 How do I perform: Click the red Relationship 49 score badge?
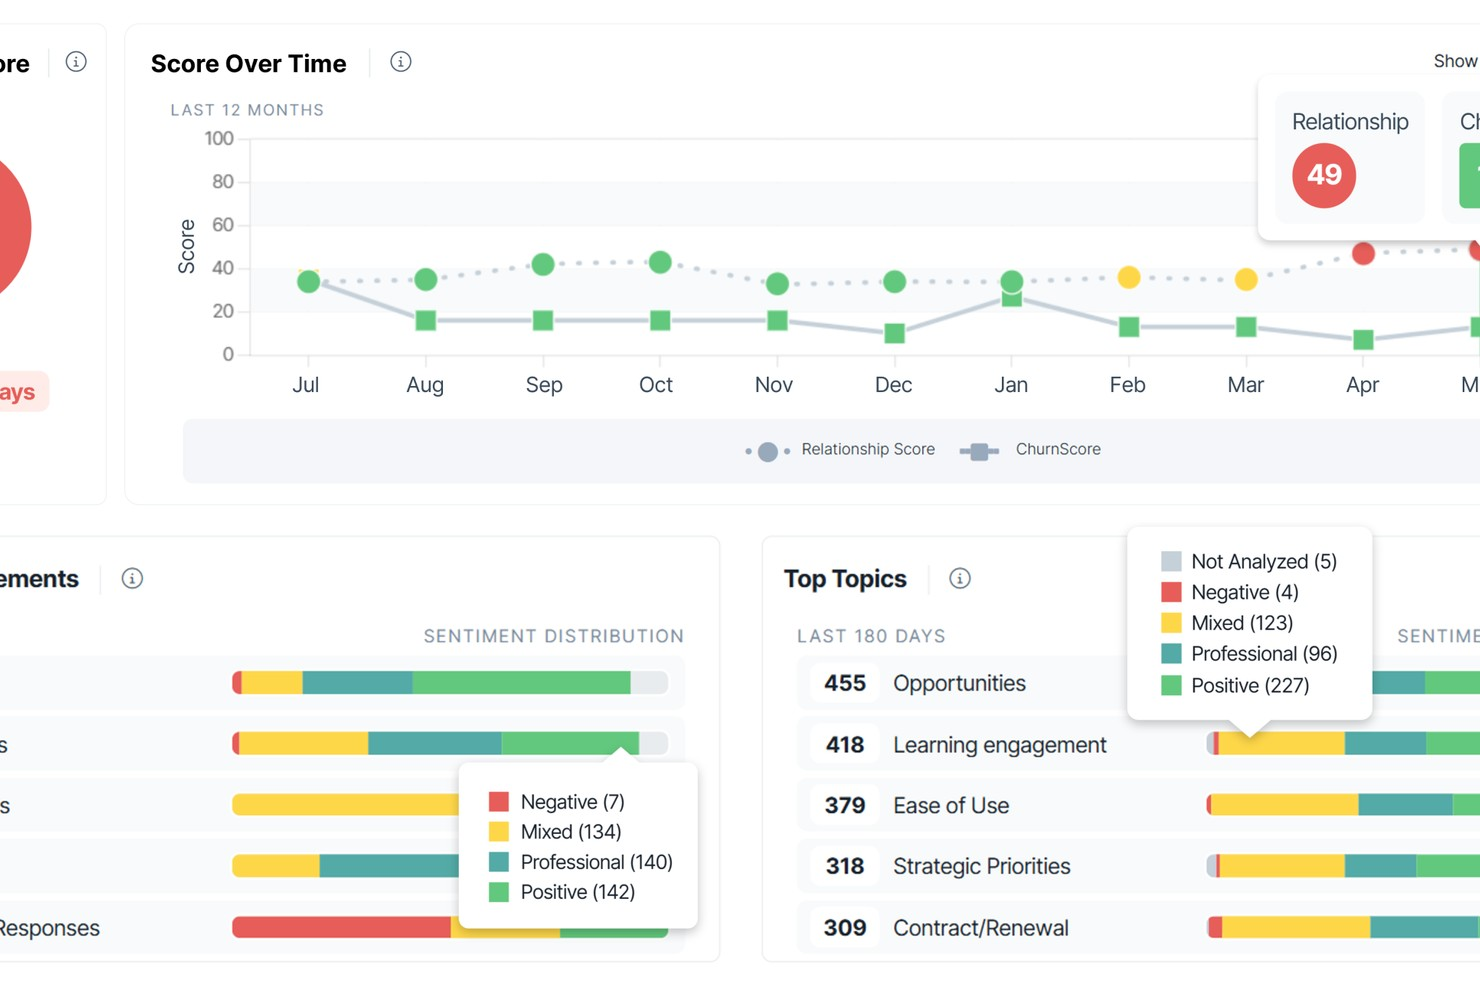click(x=1323, y=176)
